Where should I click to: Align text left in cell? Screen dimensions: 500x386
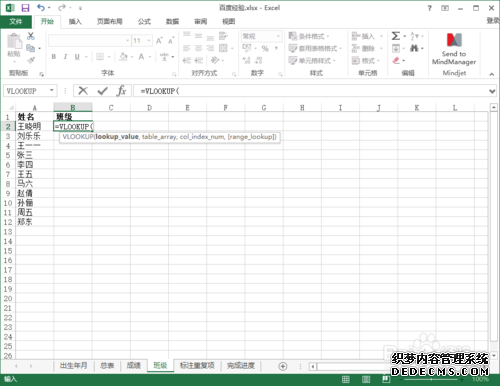187,48
